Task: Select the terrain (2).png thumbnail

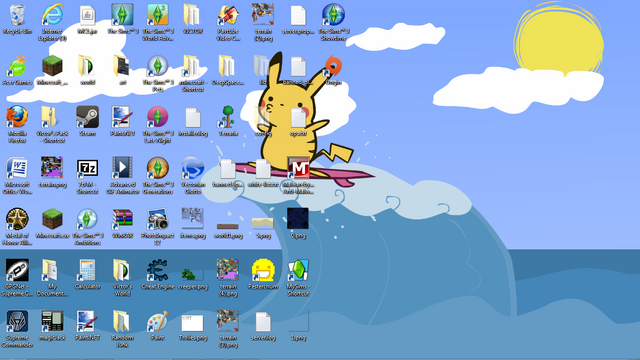Action: [263, 15]
